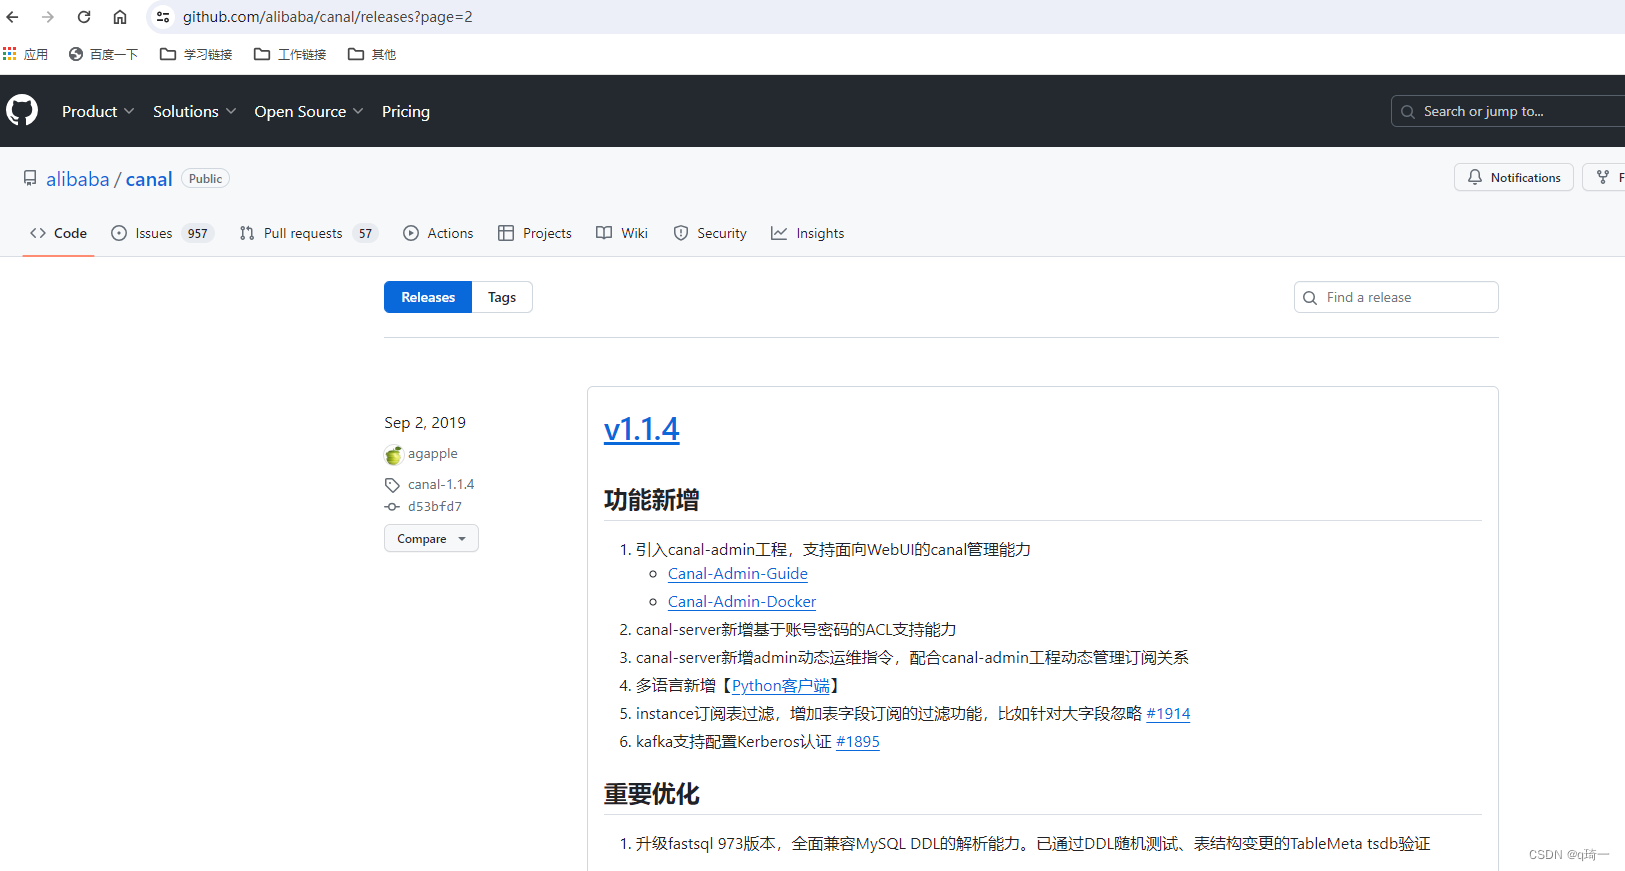Open the Pricing page
This screenshot has width=1625, height=871.
tap(406, 111)
